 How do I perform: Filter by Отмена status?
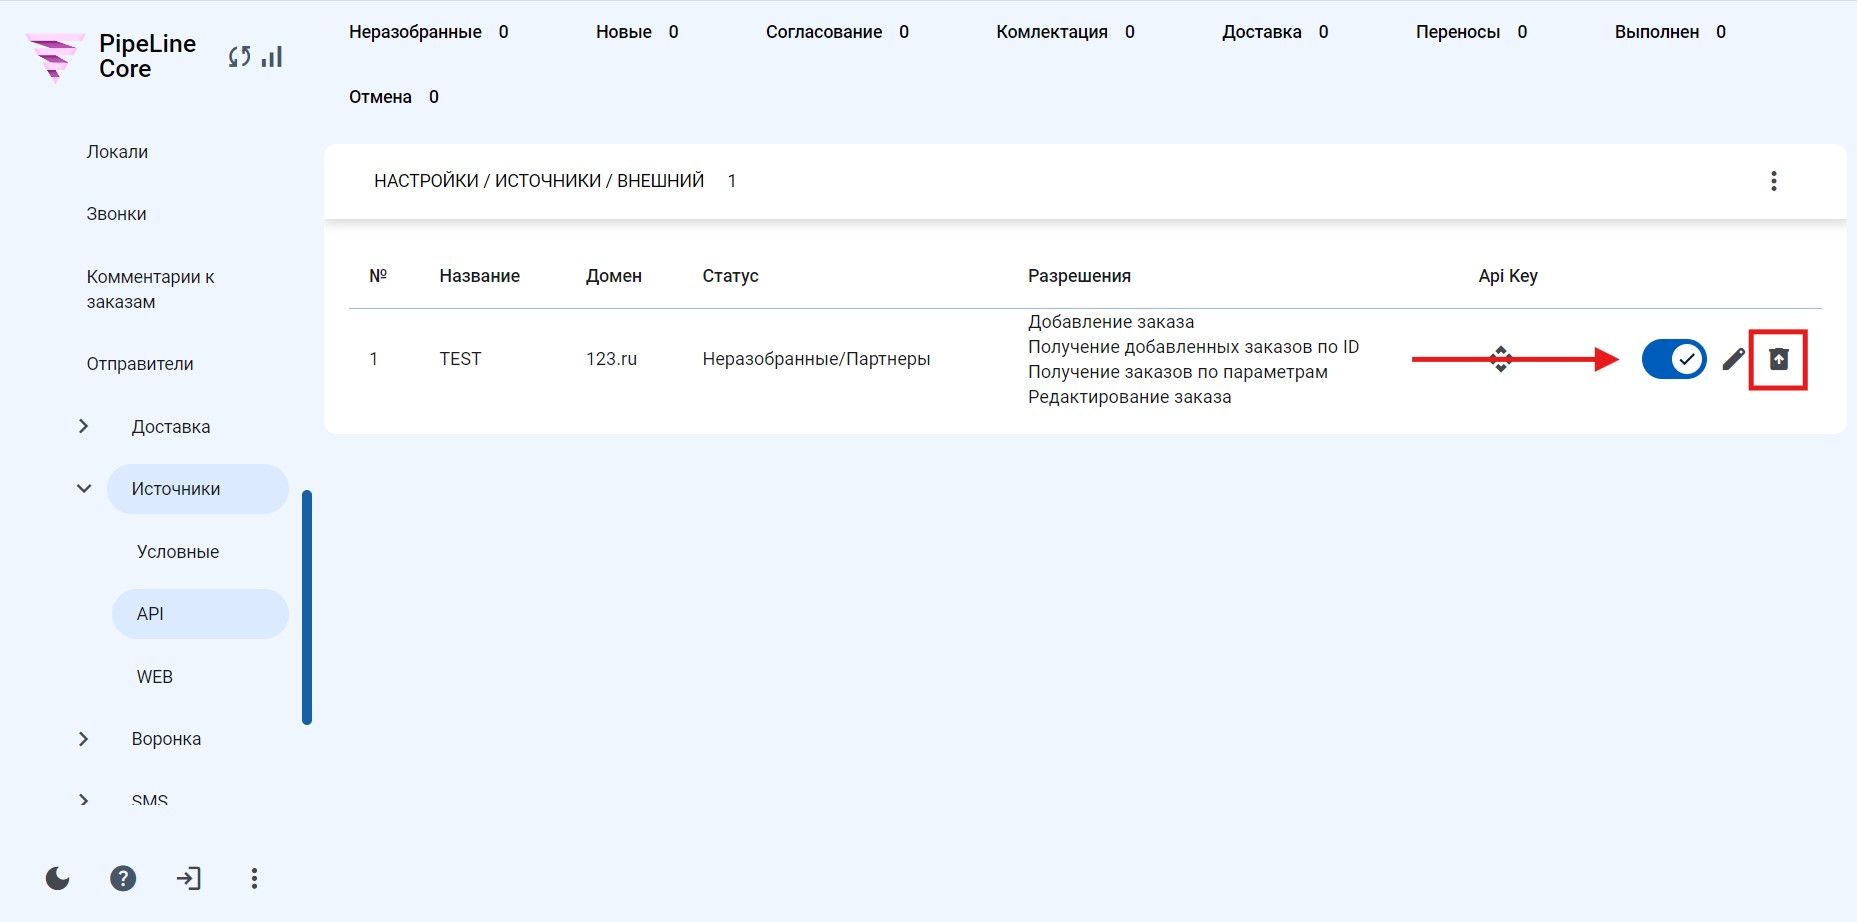[x=394, y=97]
